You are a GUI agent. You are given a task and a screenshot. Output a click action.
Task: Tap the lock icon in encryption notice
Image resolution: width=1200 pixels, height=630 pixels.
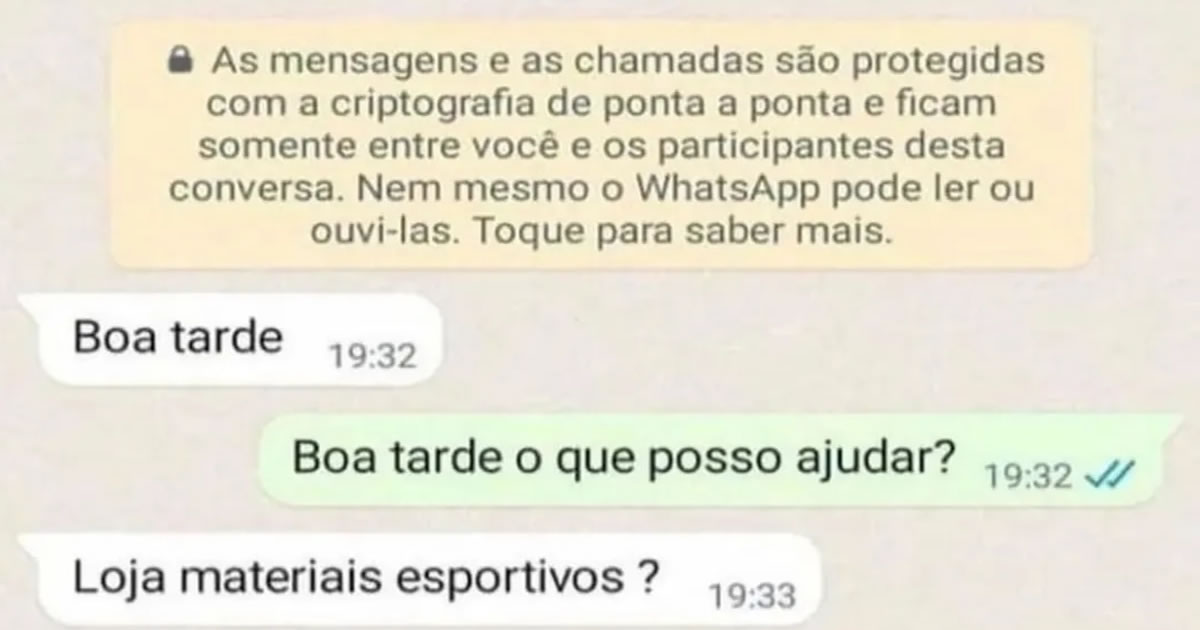pos(180,62)
